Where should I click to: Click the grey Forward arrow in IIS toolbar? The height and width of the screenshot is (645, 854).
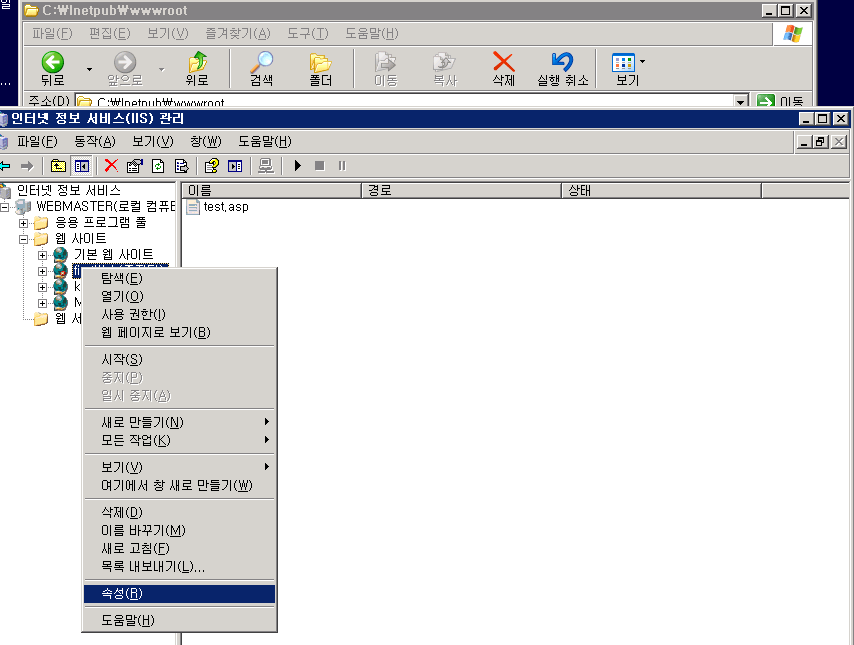[27, 166]
